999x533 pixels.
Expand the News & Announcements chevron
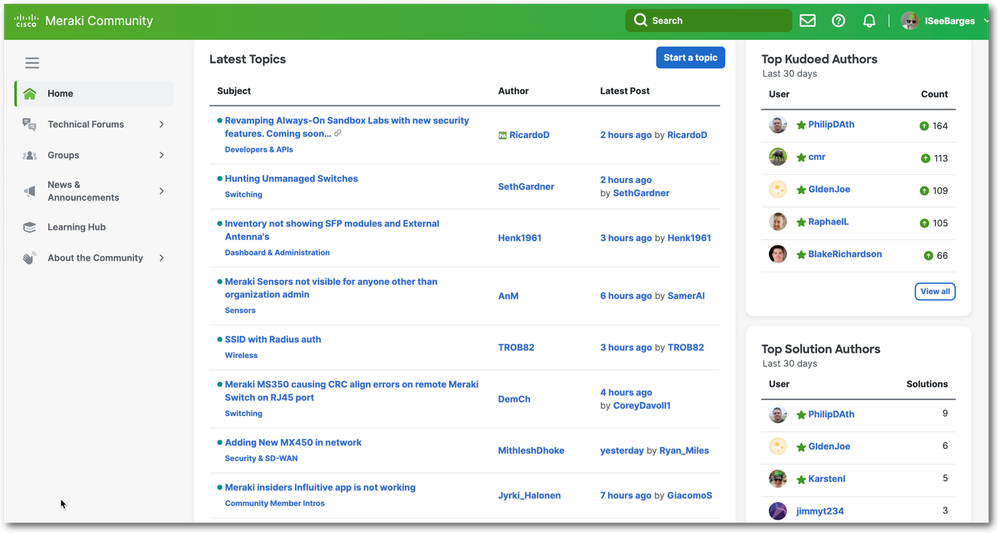click(x=161, y=191)
